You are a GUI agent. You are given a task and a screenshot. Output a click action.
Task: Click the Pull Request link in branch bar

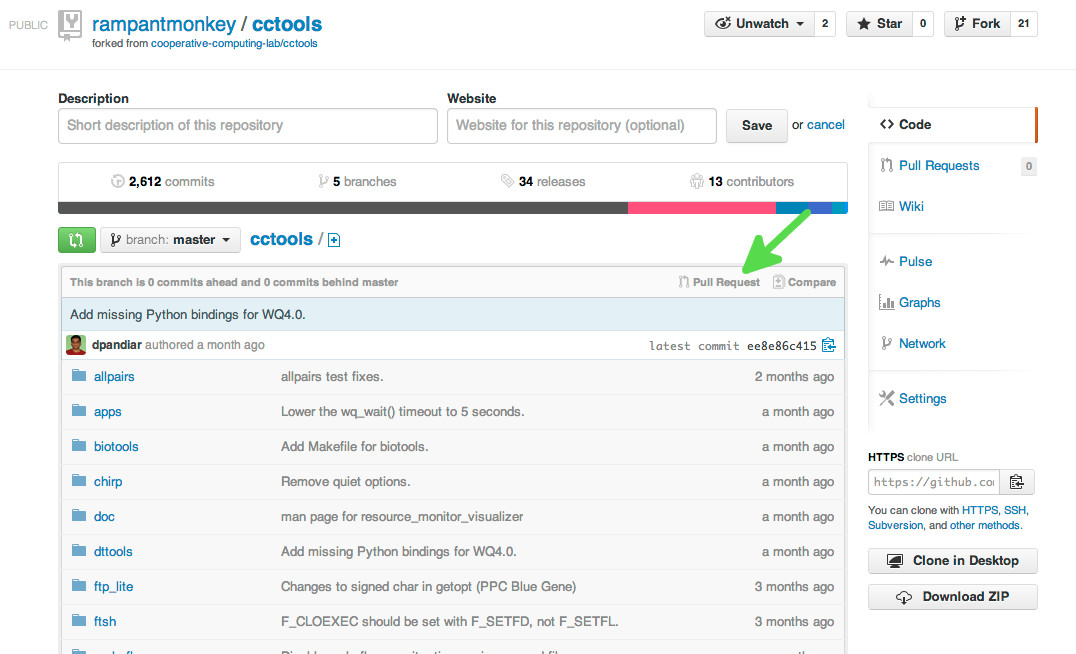pos(719,282)
